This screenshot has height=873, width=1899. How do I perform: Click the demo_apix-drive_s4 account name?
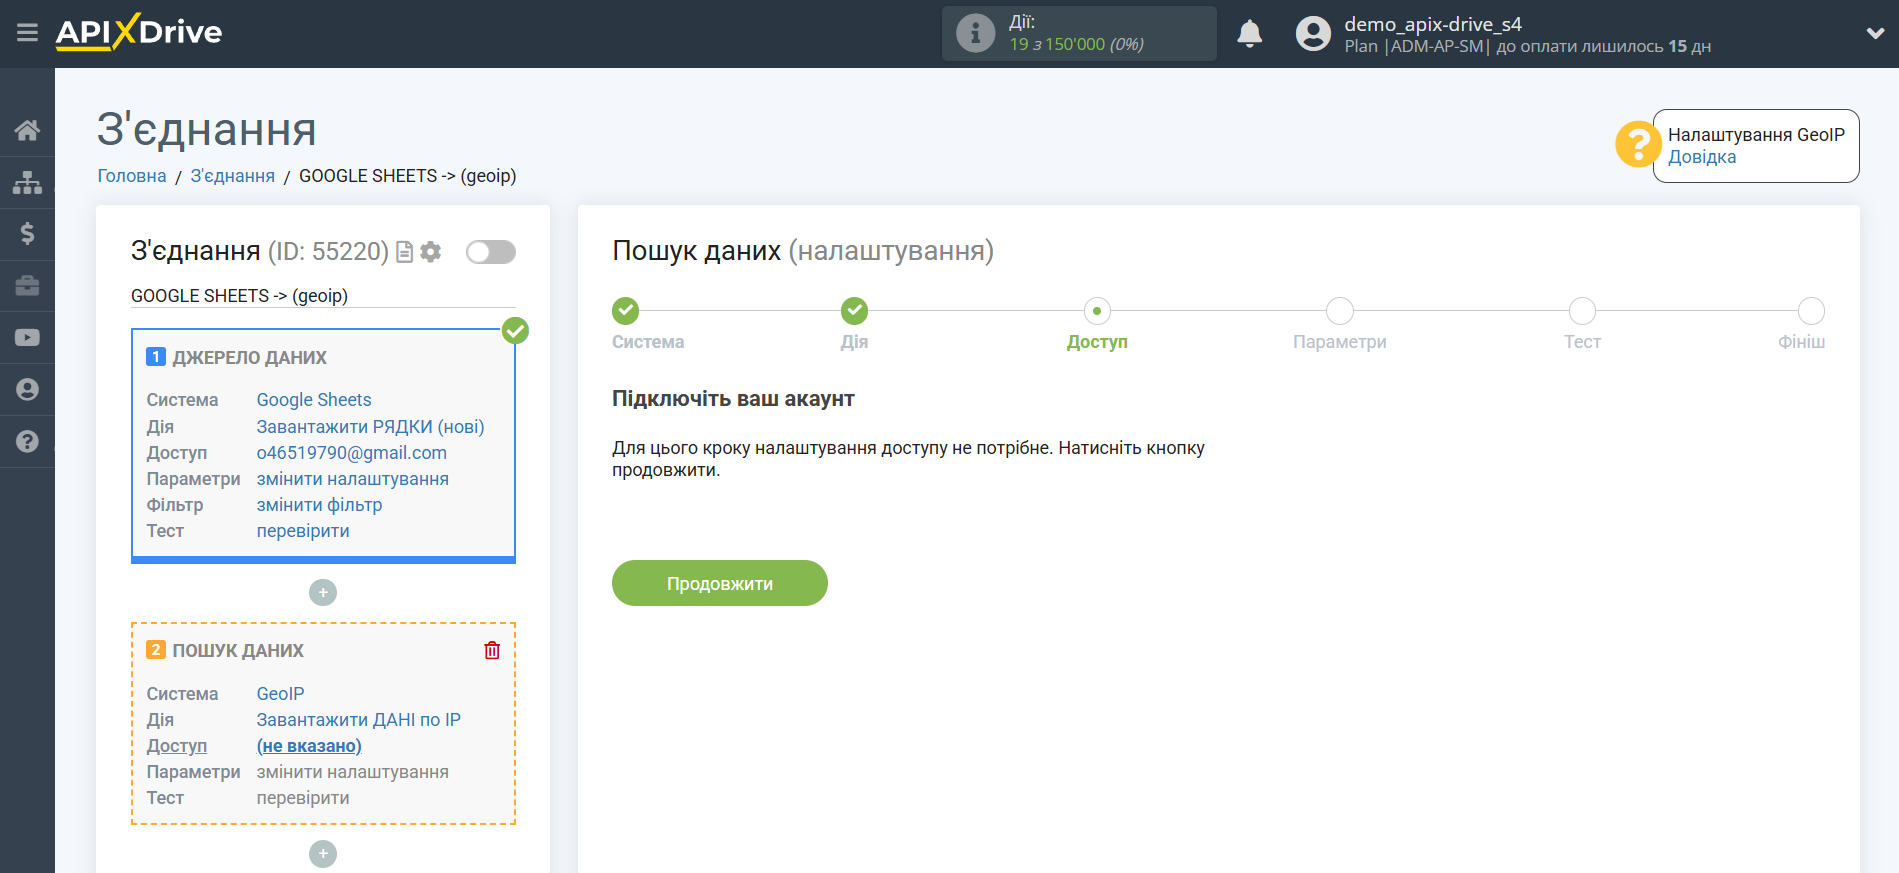[1432, 24]
